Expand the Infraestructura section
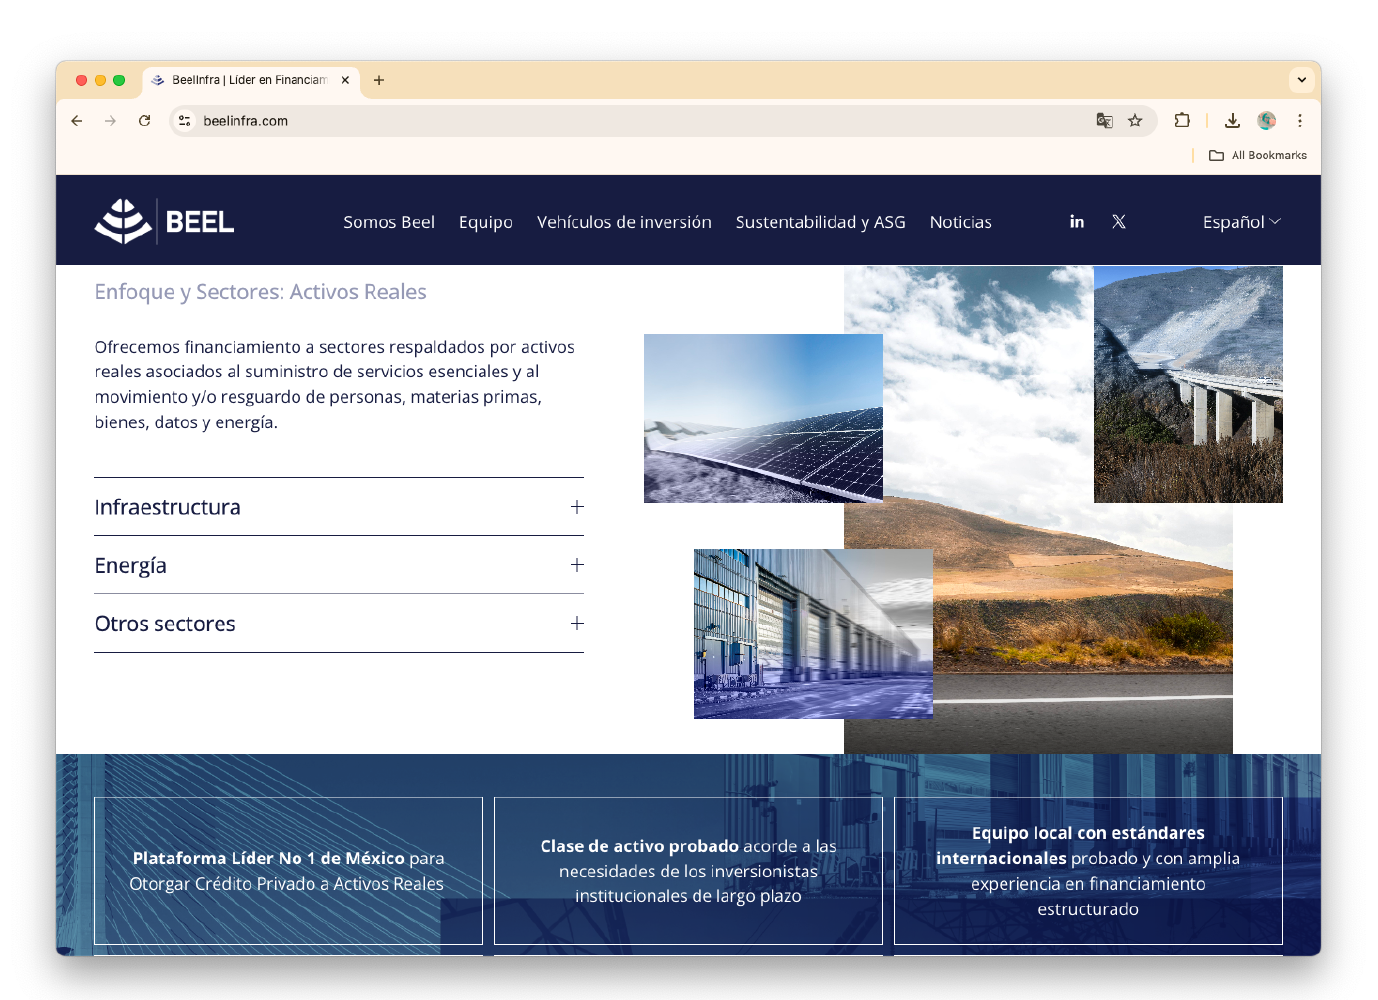 coord(339,507)
